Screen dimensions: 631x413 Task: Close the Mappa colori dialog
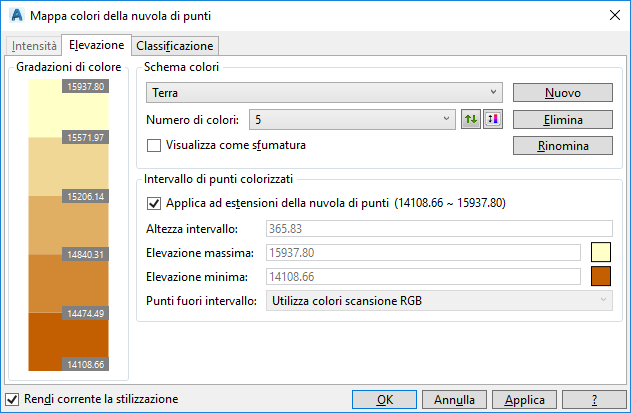615,15
